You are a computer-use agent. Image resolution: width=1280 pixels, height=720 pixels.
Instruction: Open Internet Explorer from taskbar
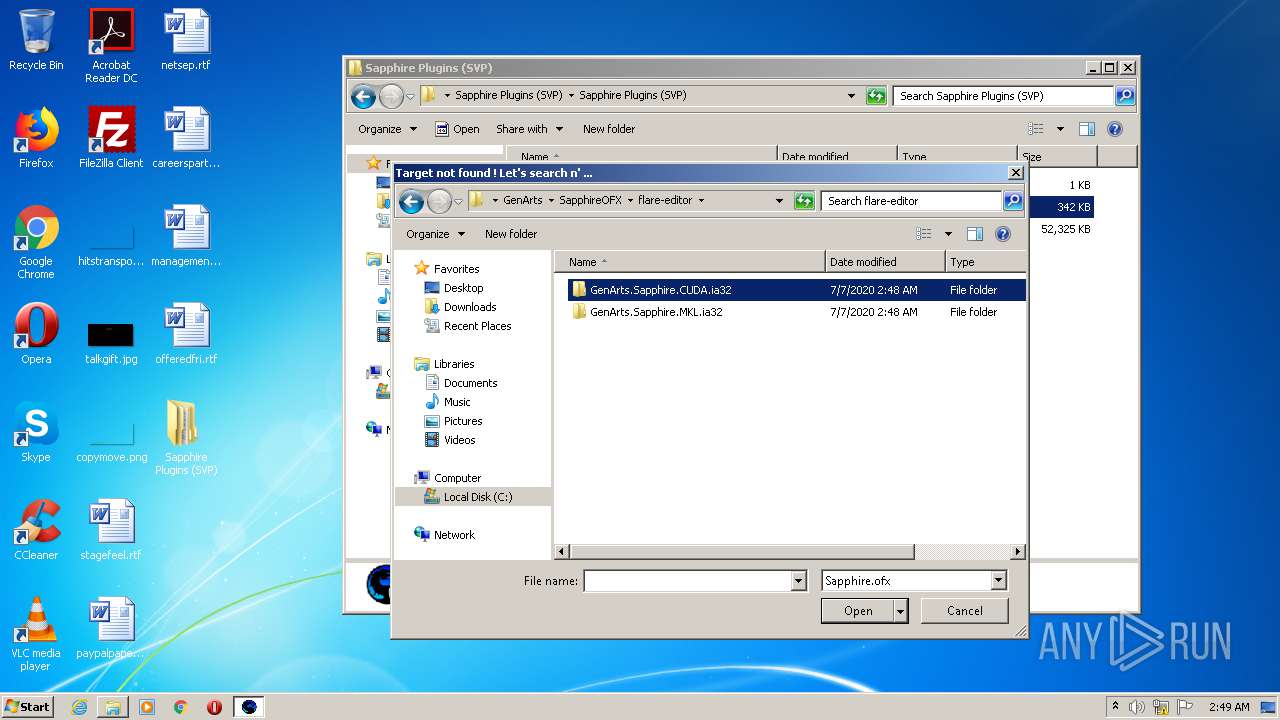pyautogui.click(x=79, y=707)
